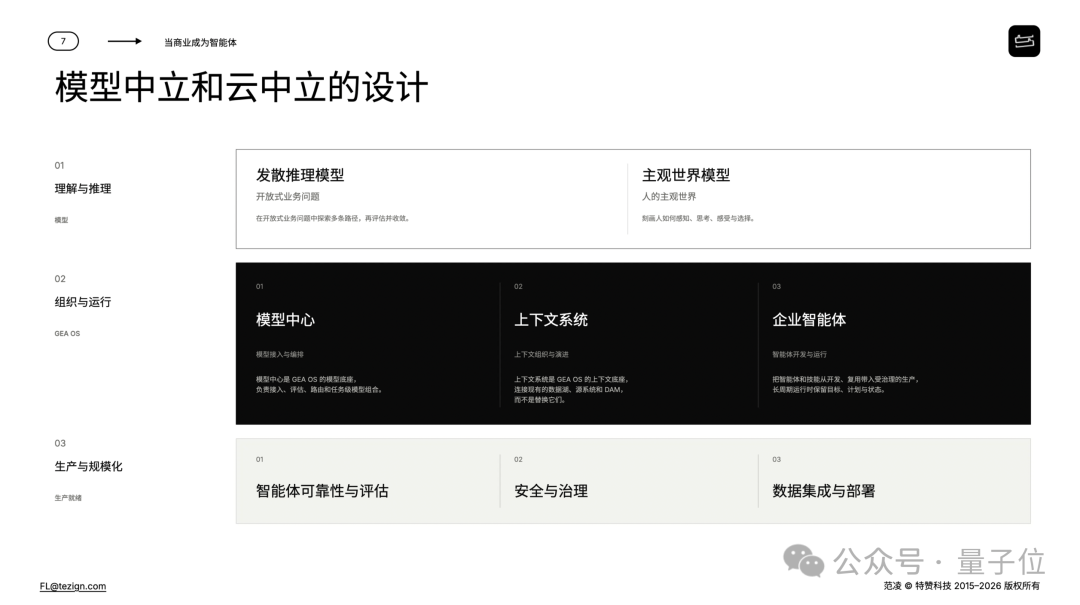Click the GEA OS caption in left column
Viewport: 1080px width, 605px height.
click(68, 334)
